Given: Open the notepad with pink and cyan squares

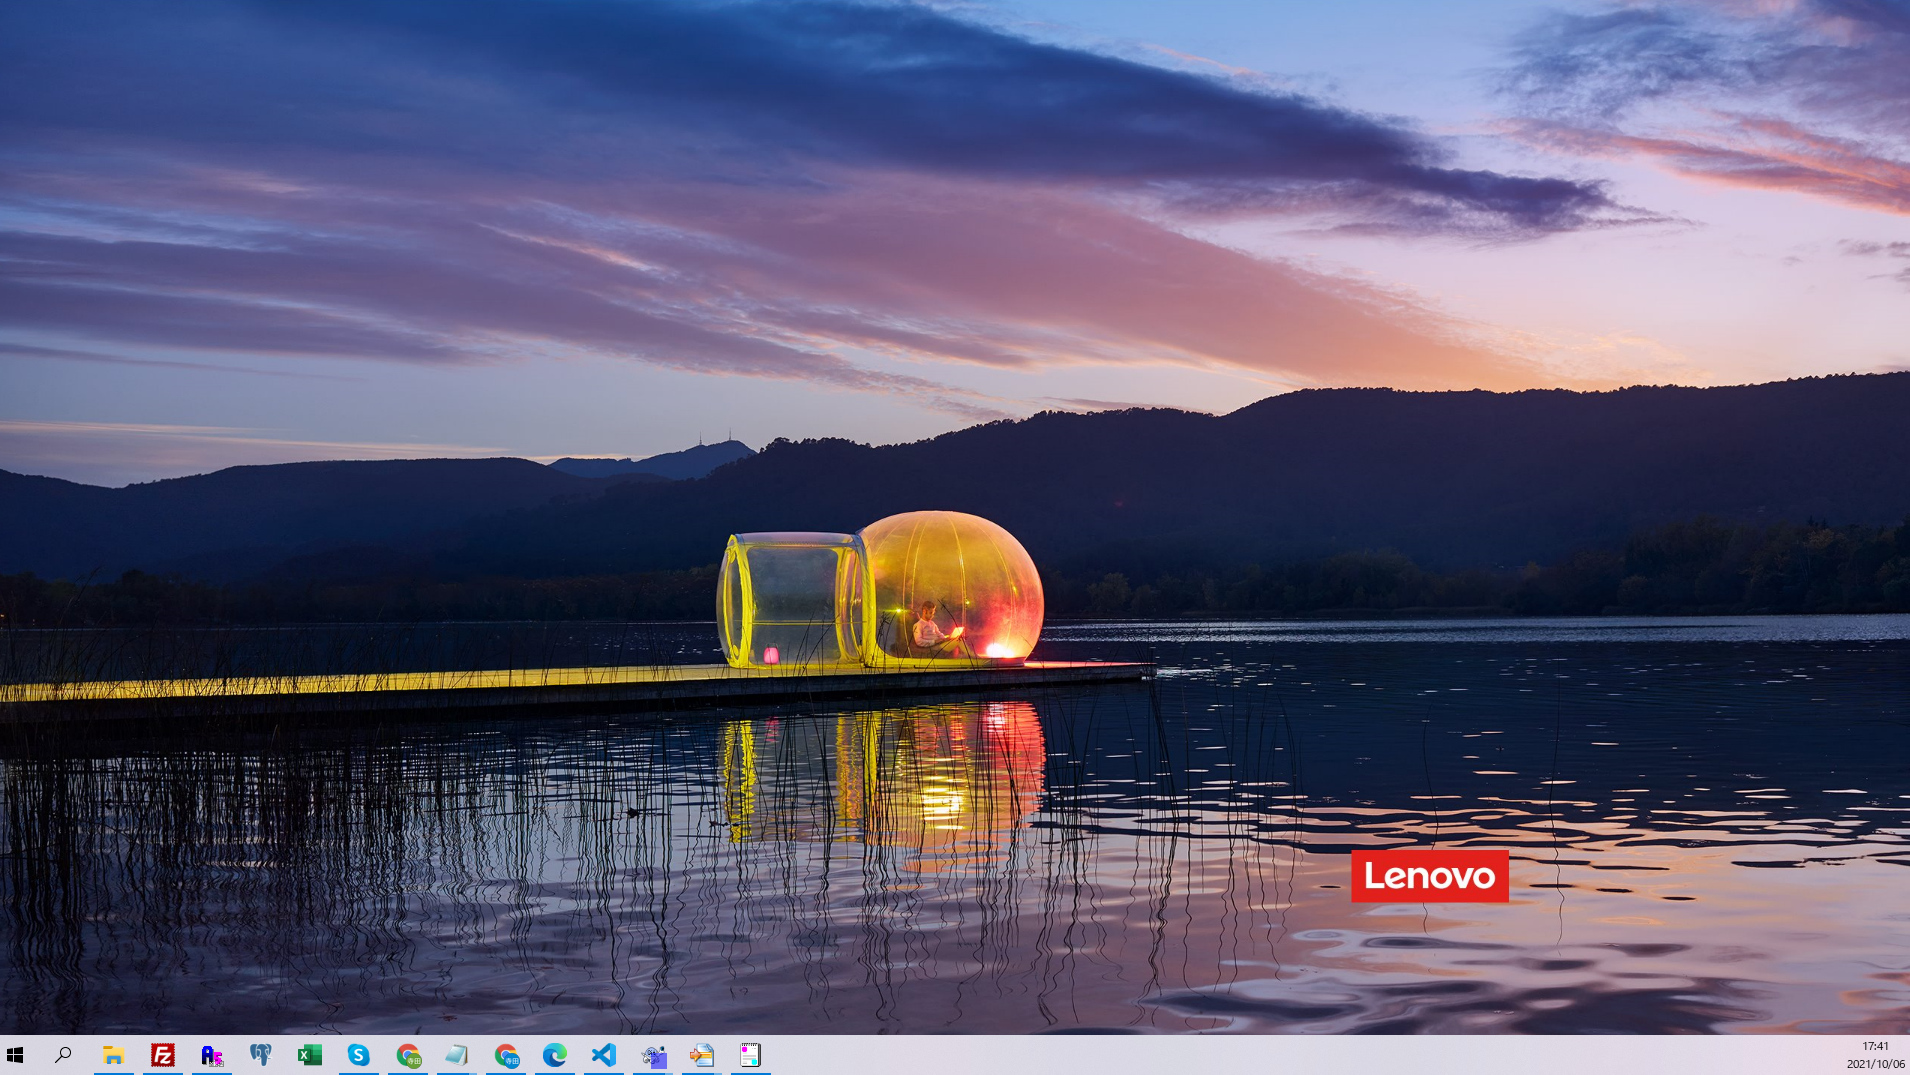Looking at the screenshot, I should pyautogui.click(x=750, y=1055).
